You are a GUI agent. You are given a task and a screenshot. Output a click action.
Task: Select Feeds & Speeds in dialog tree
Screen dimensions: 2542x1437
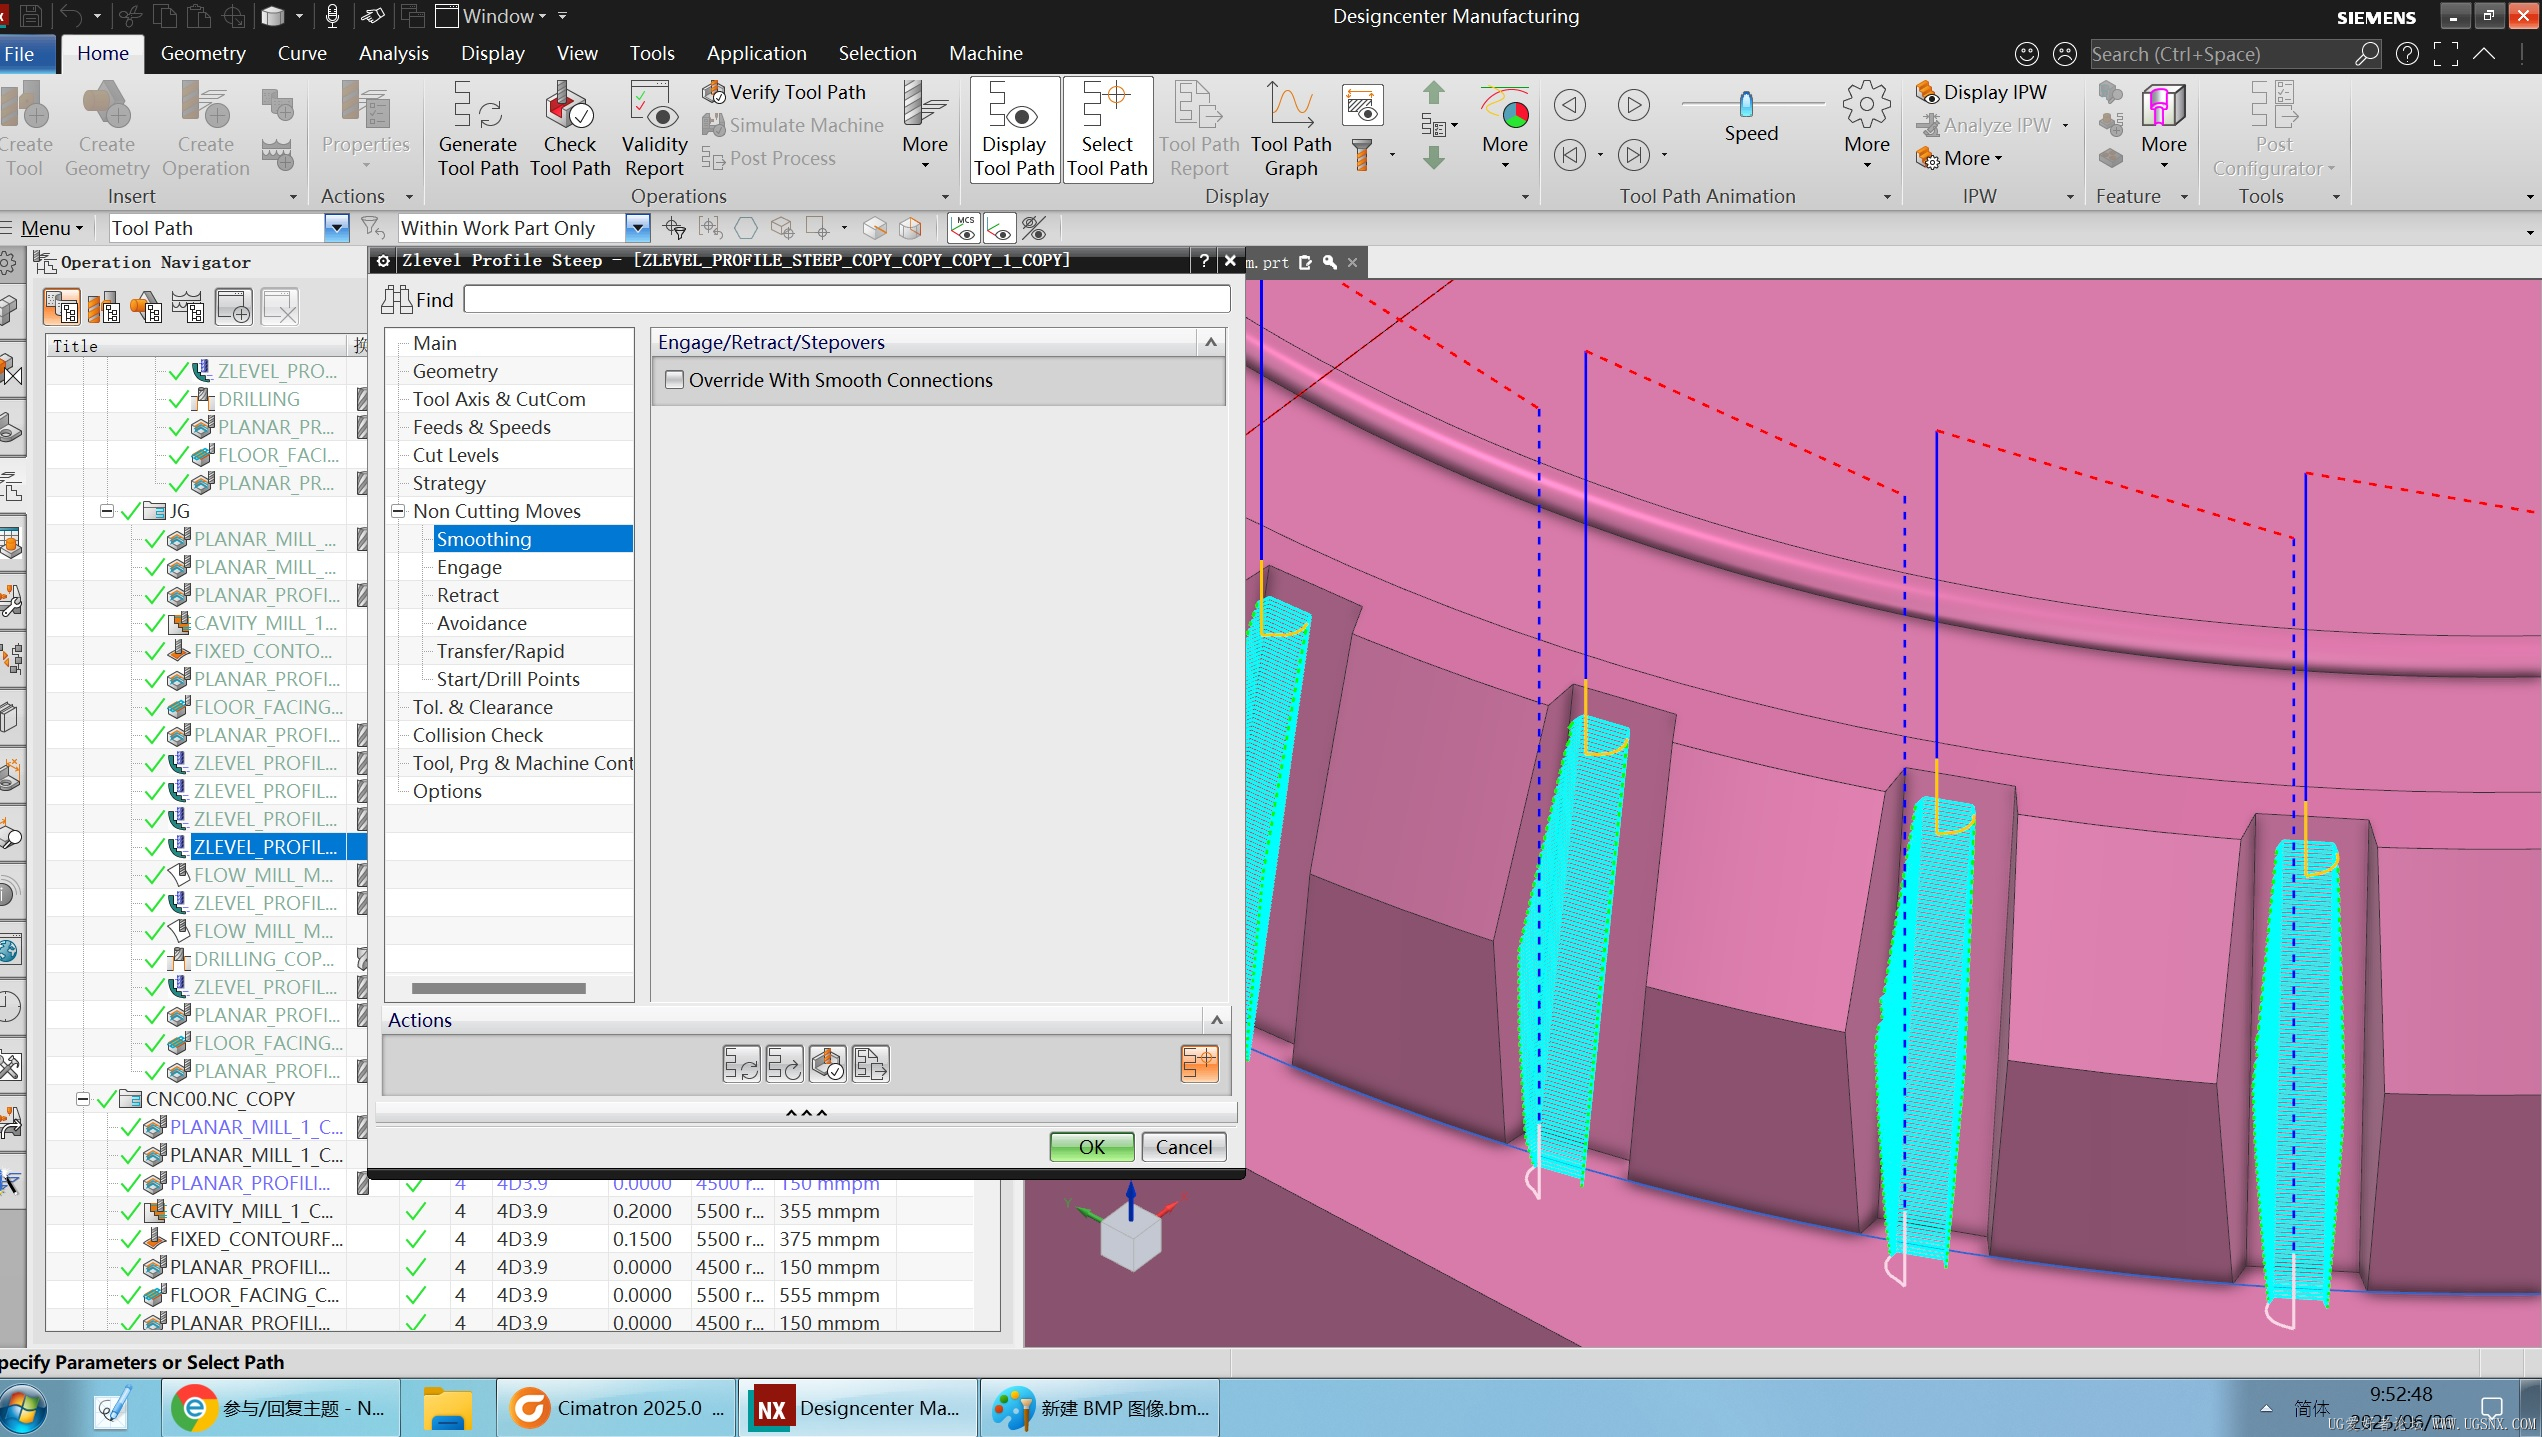(x=482, y=427)
